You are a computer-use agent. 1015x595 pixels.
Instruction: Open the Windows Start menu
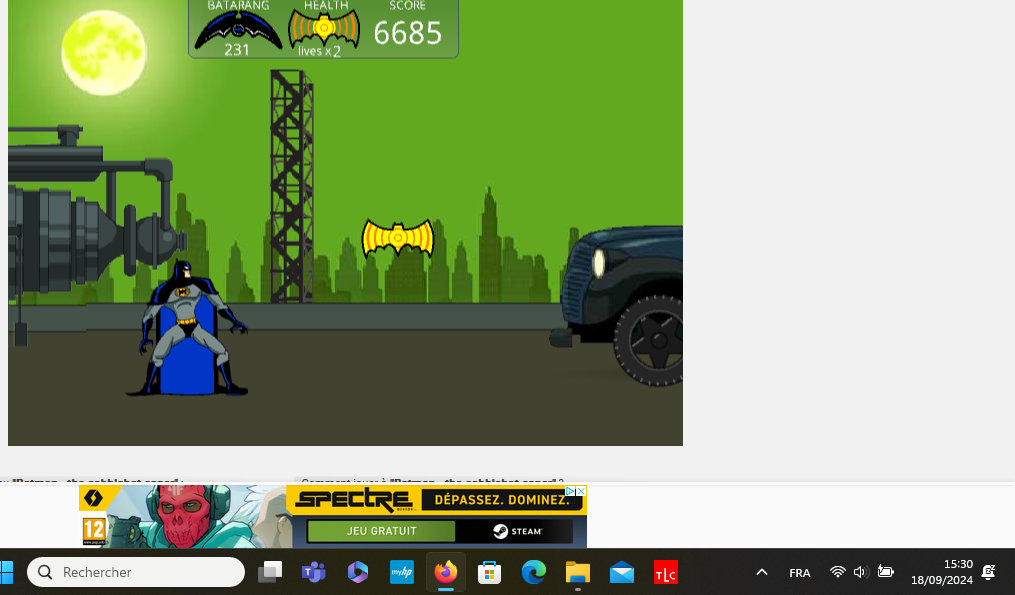pos(6,572)
